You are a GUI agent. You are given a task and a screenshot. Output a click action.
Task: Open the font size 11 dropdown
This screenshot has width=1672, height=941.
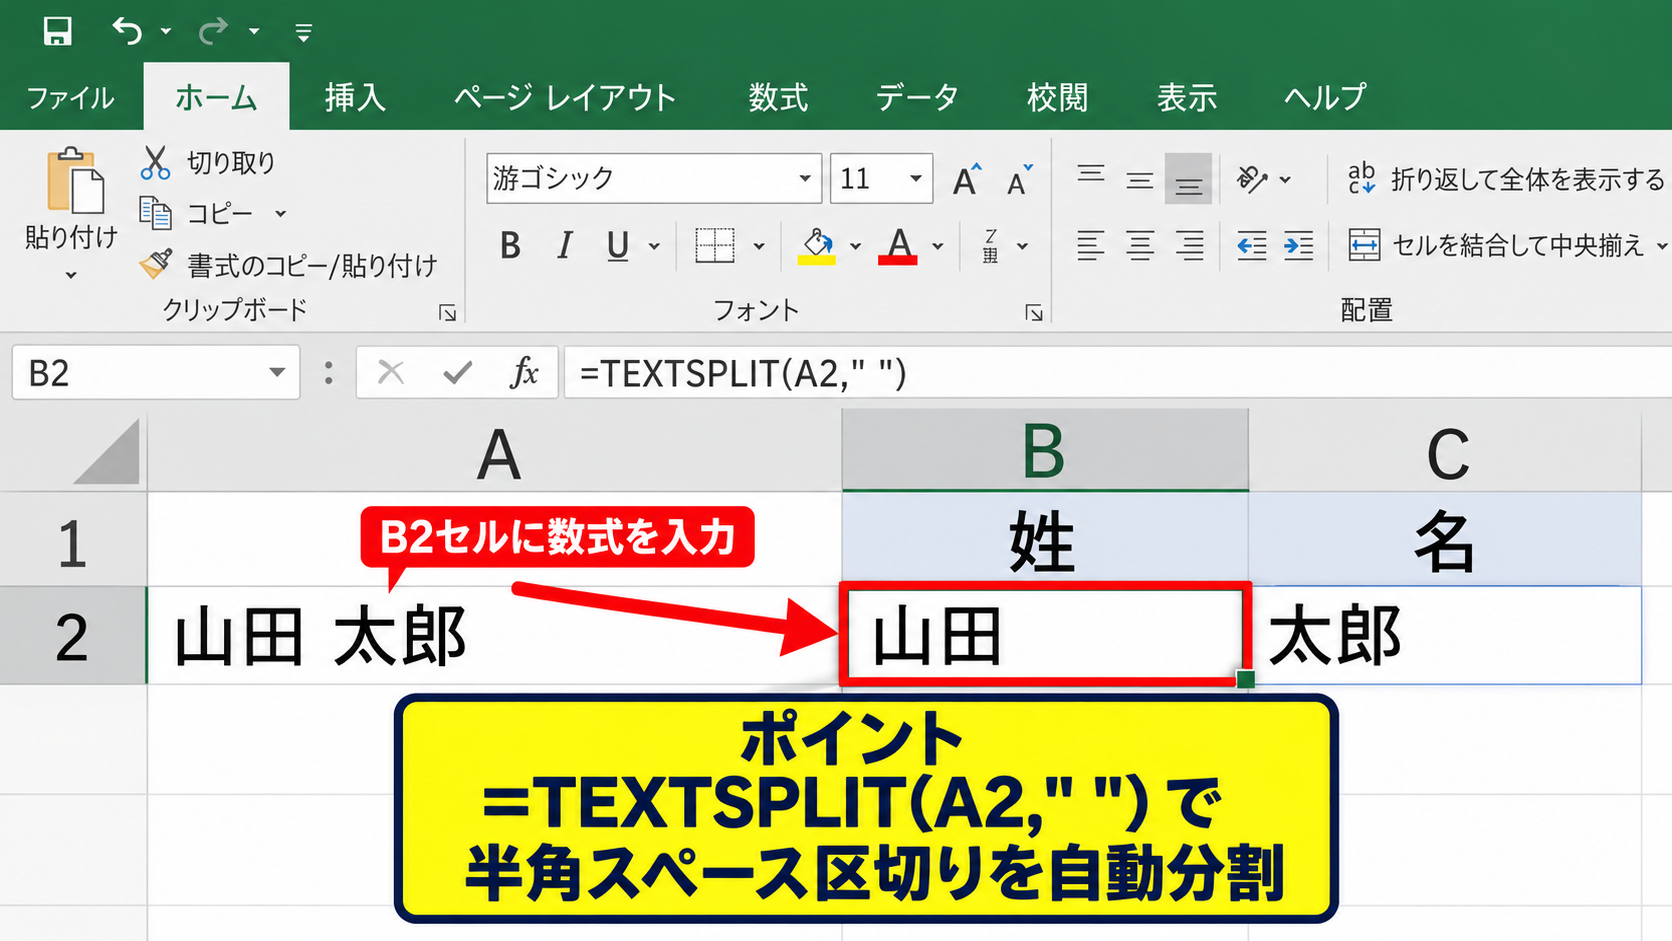click(x=915, y=179)
